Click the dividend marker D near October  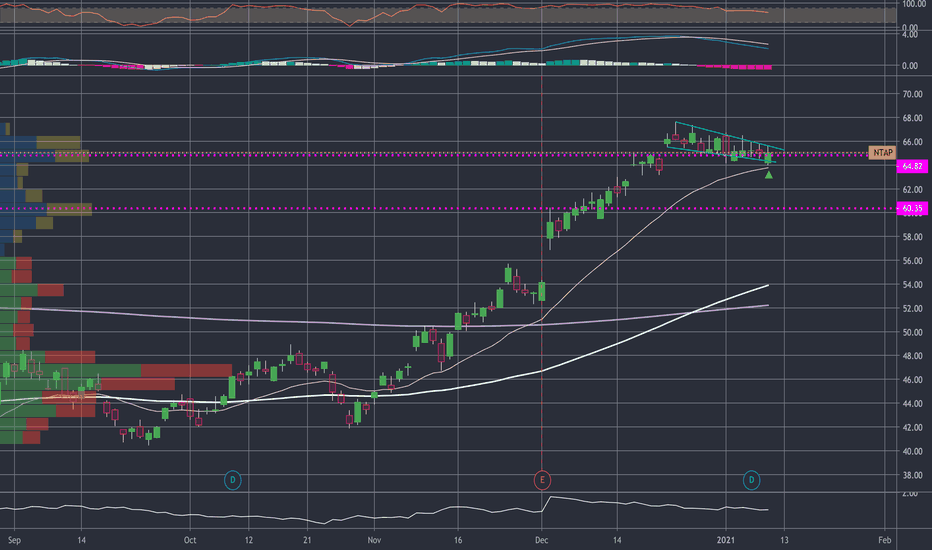232,480
